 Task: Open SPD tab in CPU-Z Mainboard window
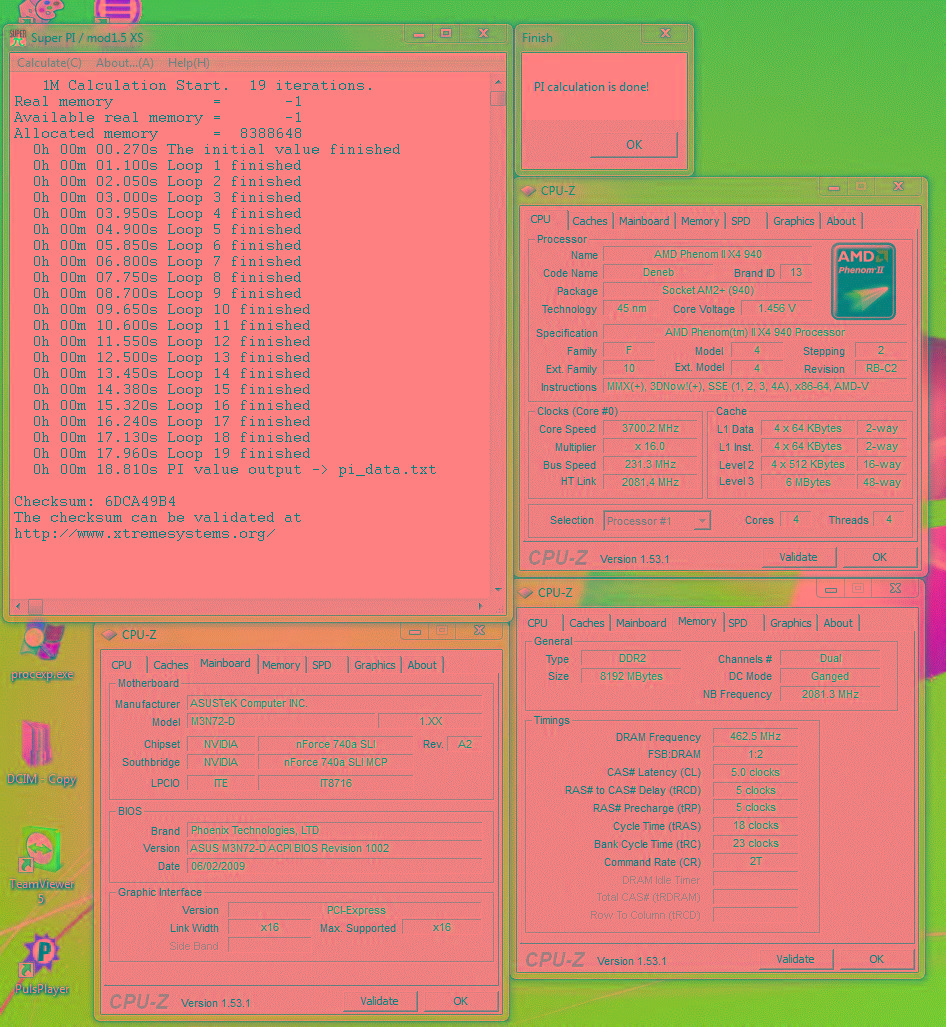[x=322, y=665]
